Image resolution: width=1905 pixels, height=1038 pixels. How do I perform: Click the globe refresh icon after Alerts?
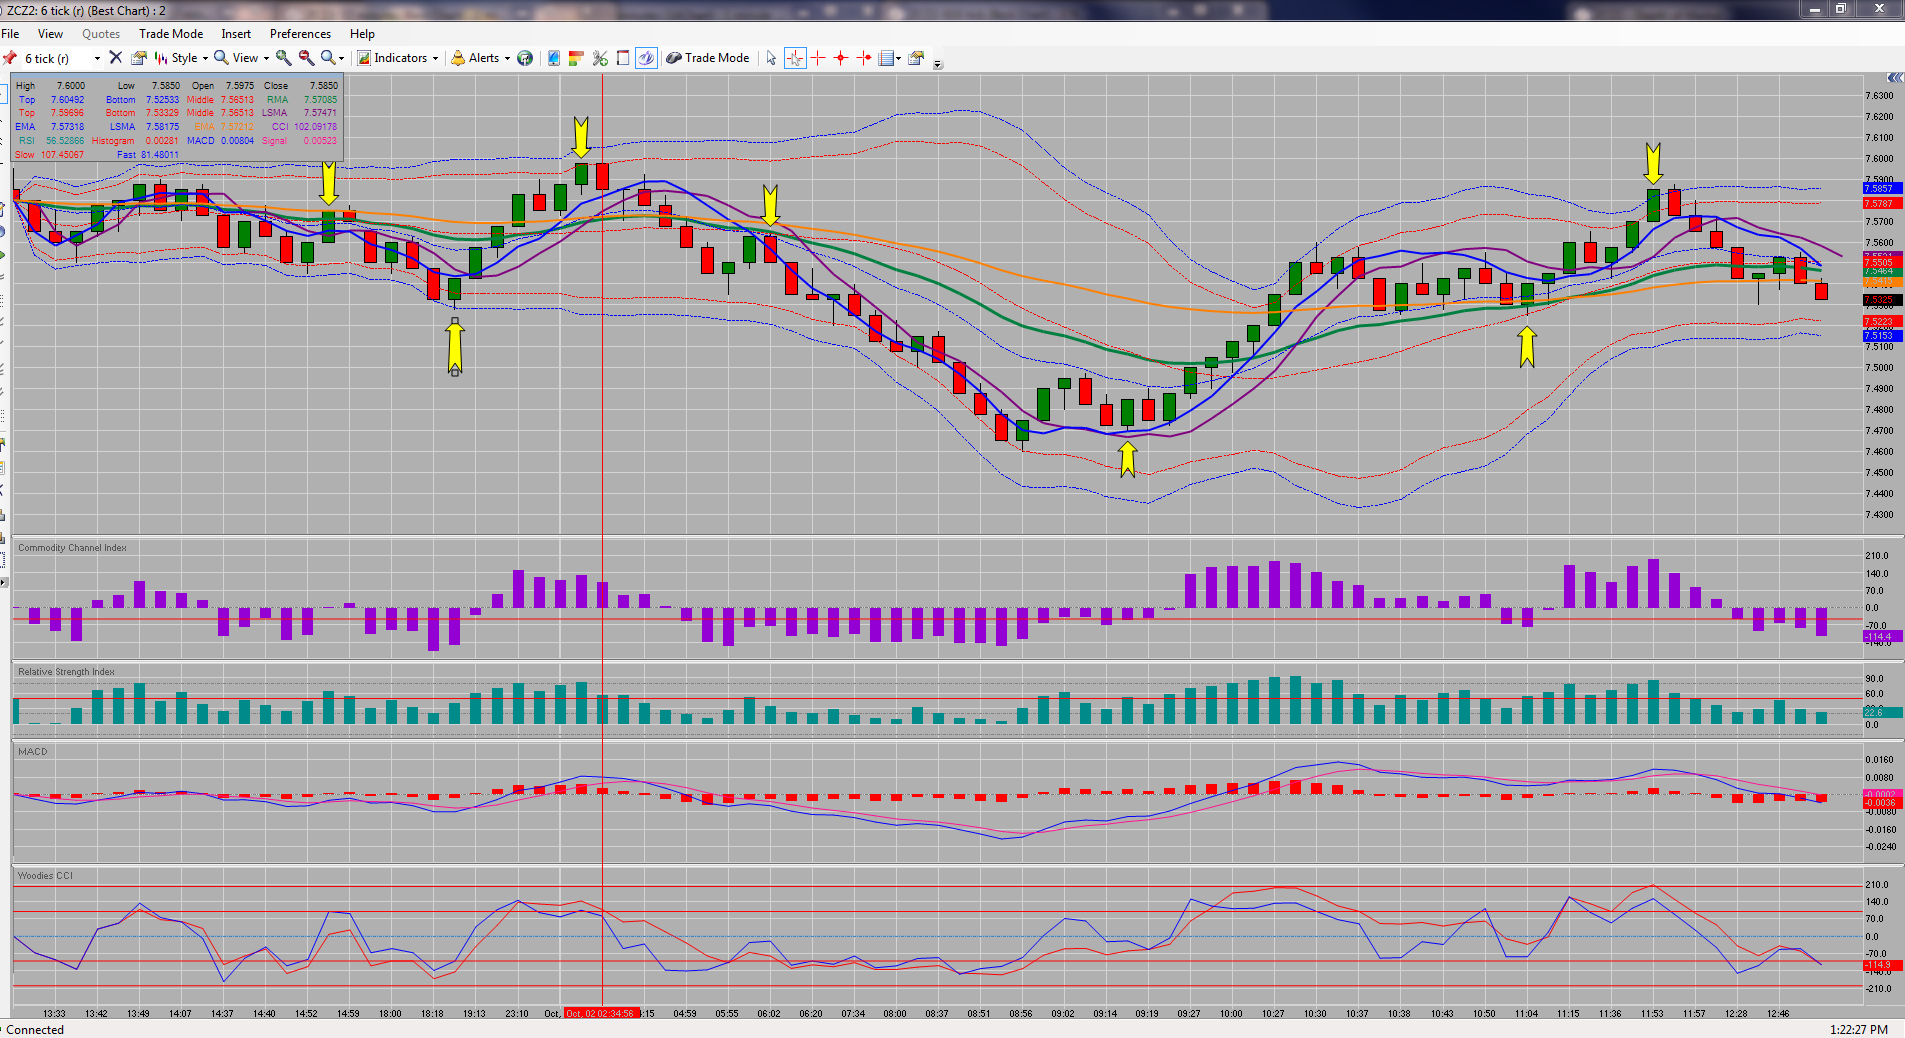(524, 58)
